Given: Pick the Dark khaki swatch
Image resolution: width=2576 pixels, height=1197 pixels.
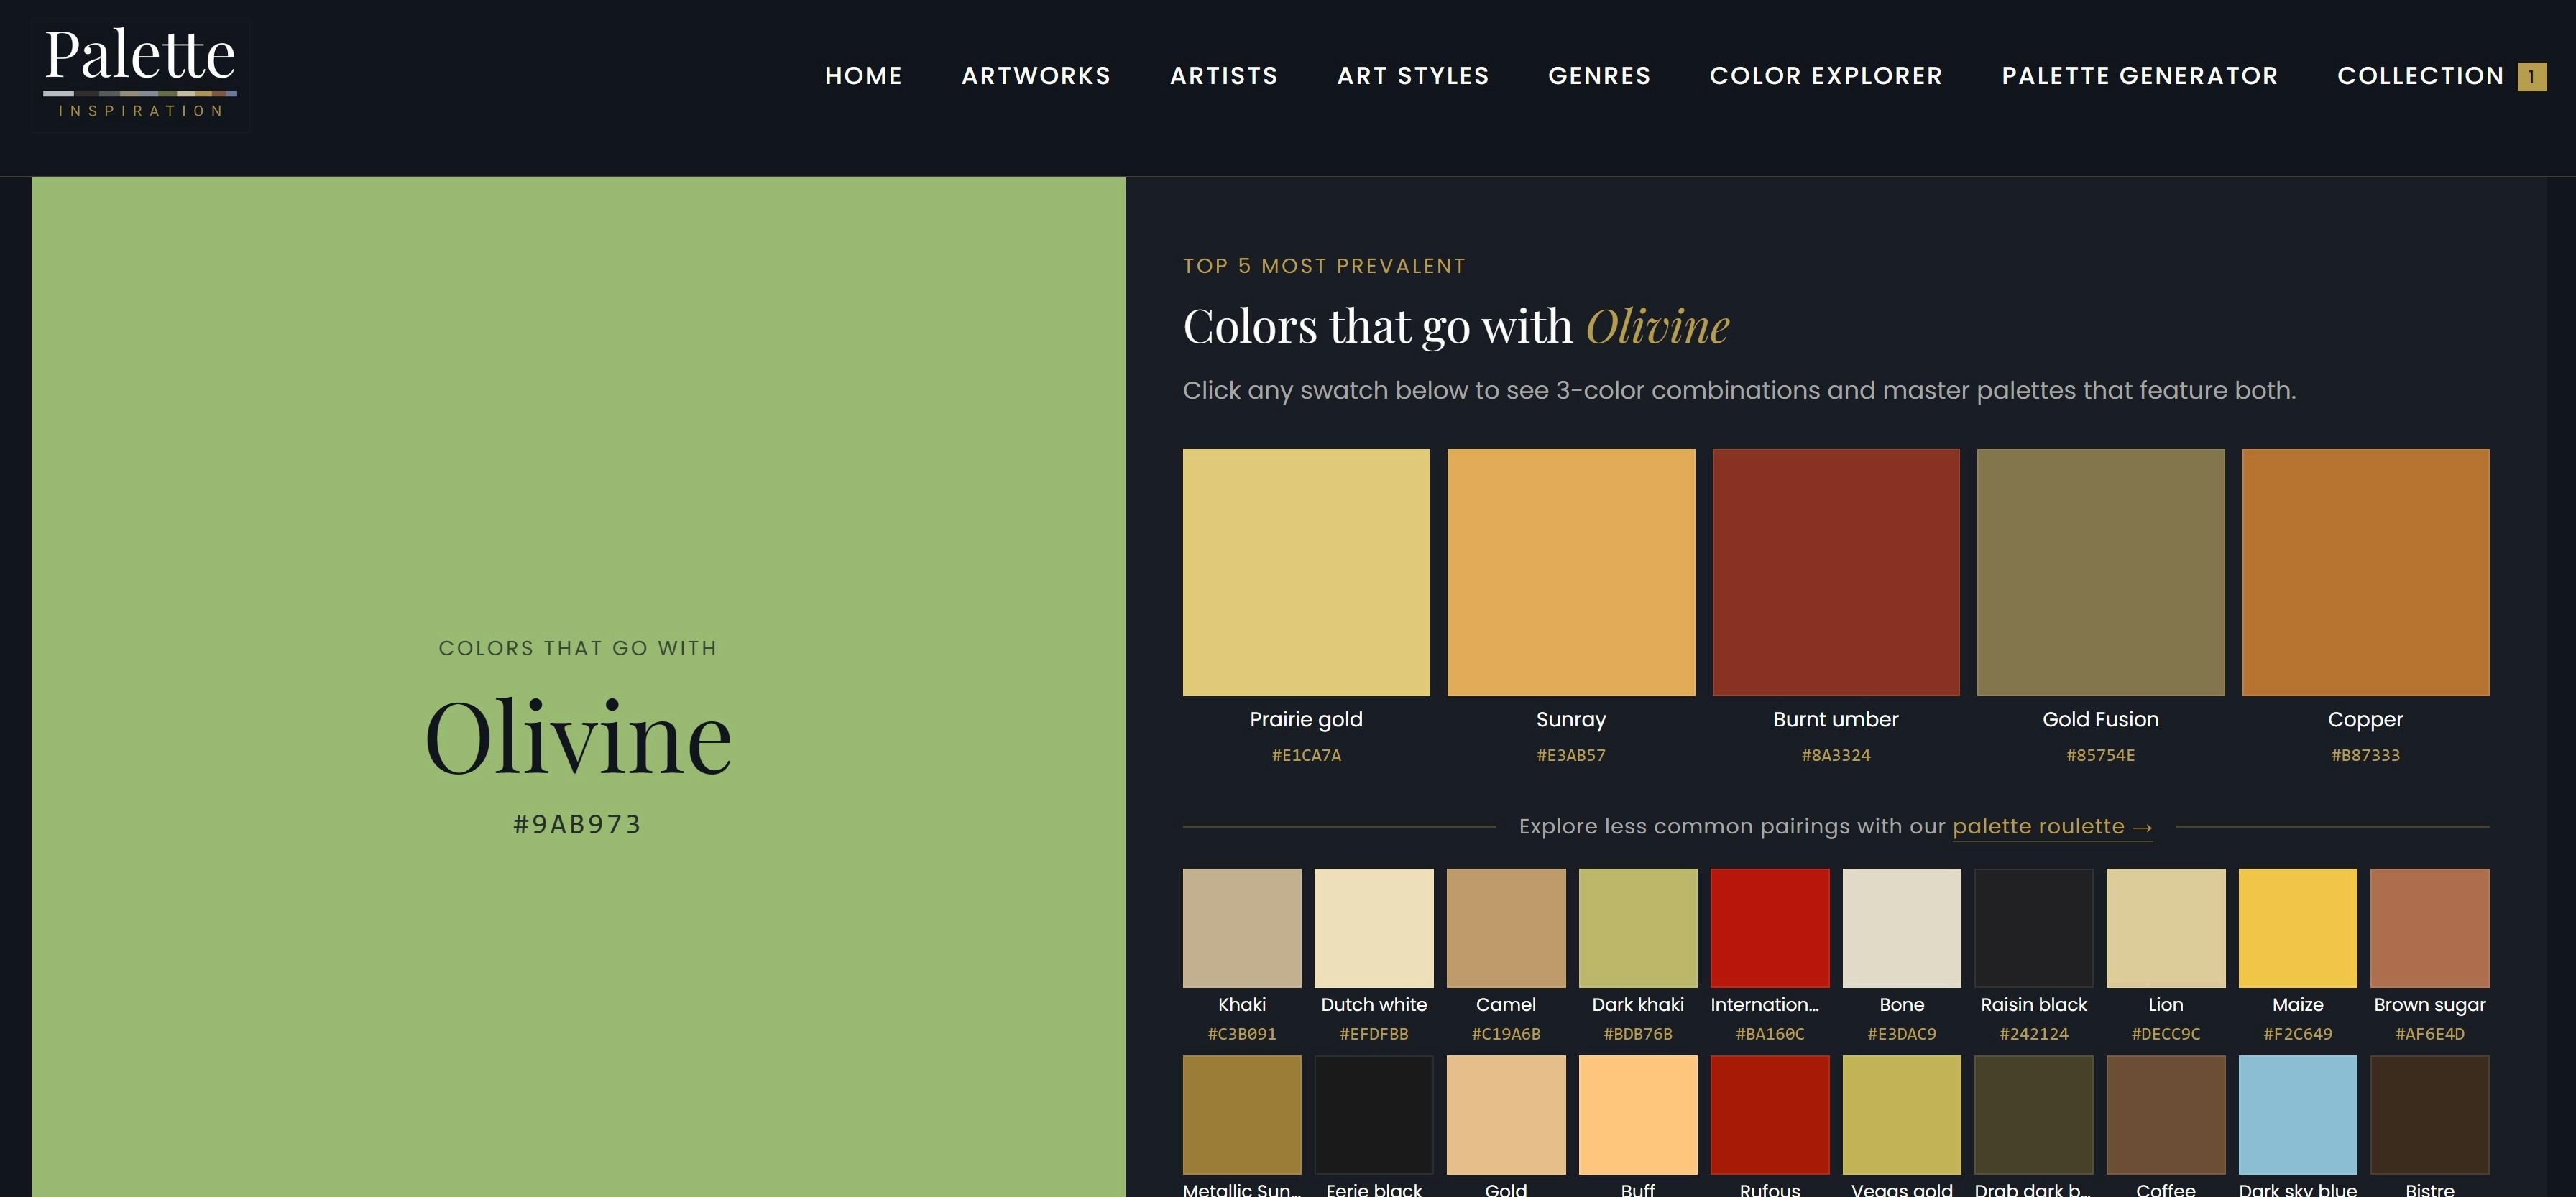Looking at the screenshot, I should [x=1638, y=928].
